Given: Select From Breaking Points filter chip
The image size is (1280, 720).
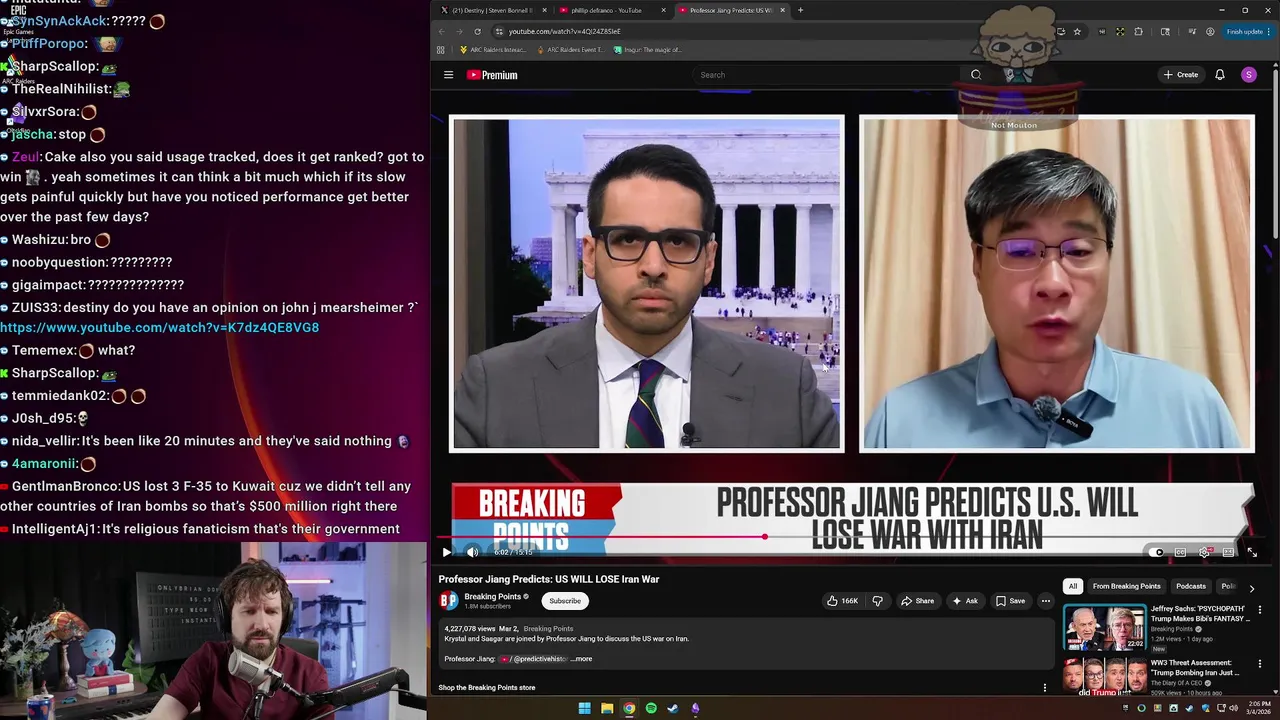Looking at the screenshot, I should pyautogui.click(x=1126, y=586).
